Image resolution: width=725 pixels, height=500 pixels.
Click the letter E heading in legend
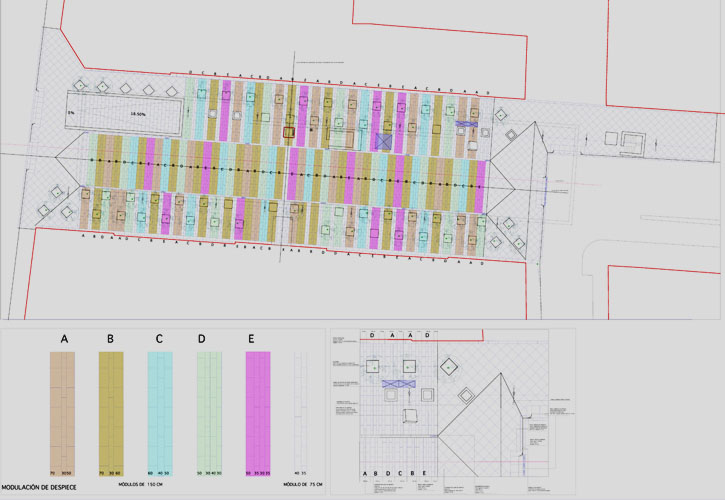[x=250, y=340]
